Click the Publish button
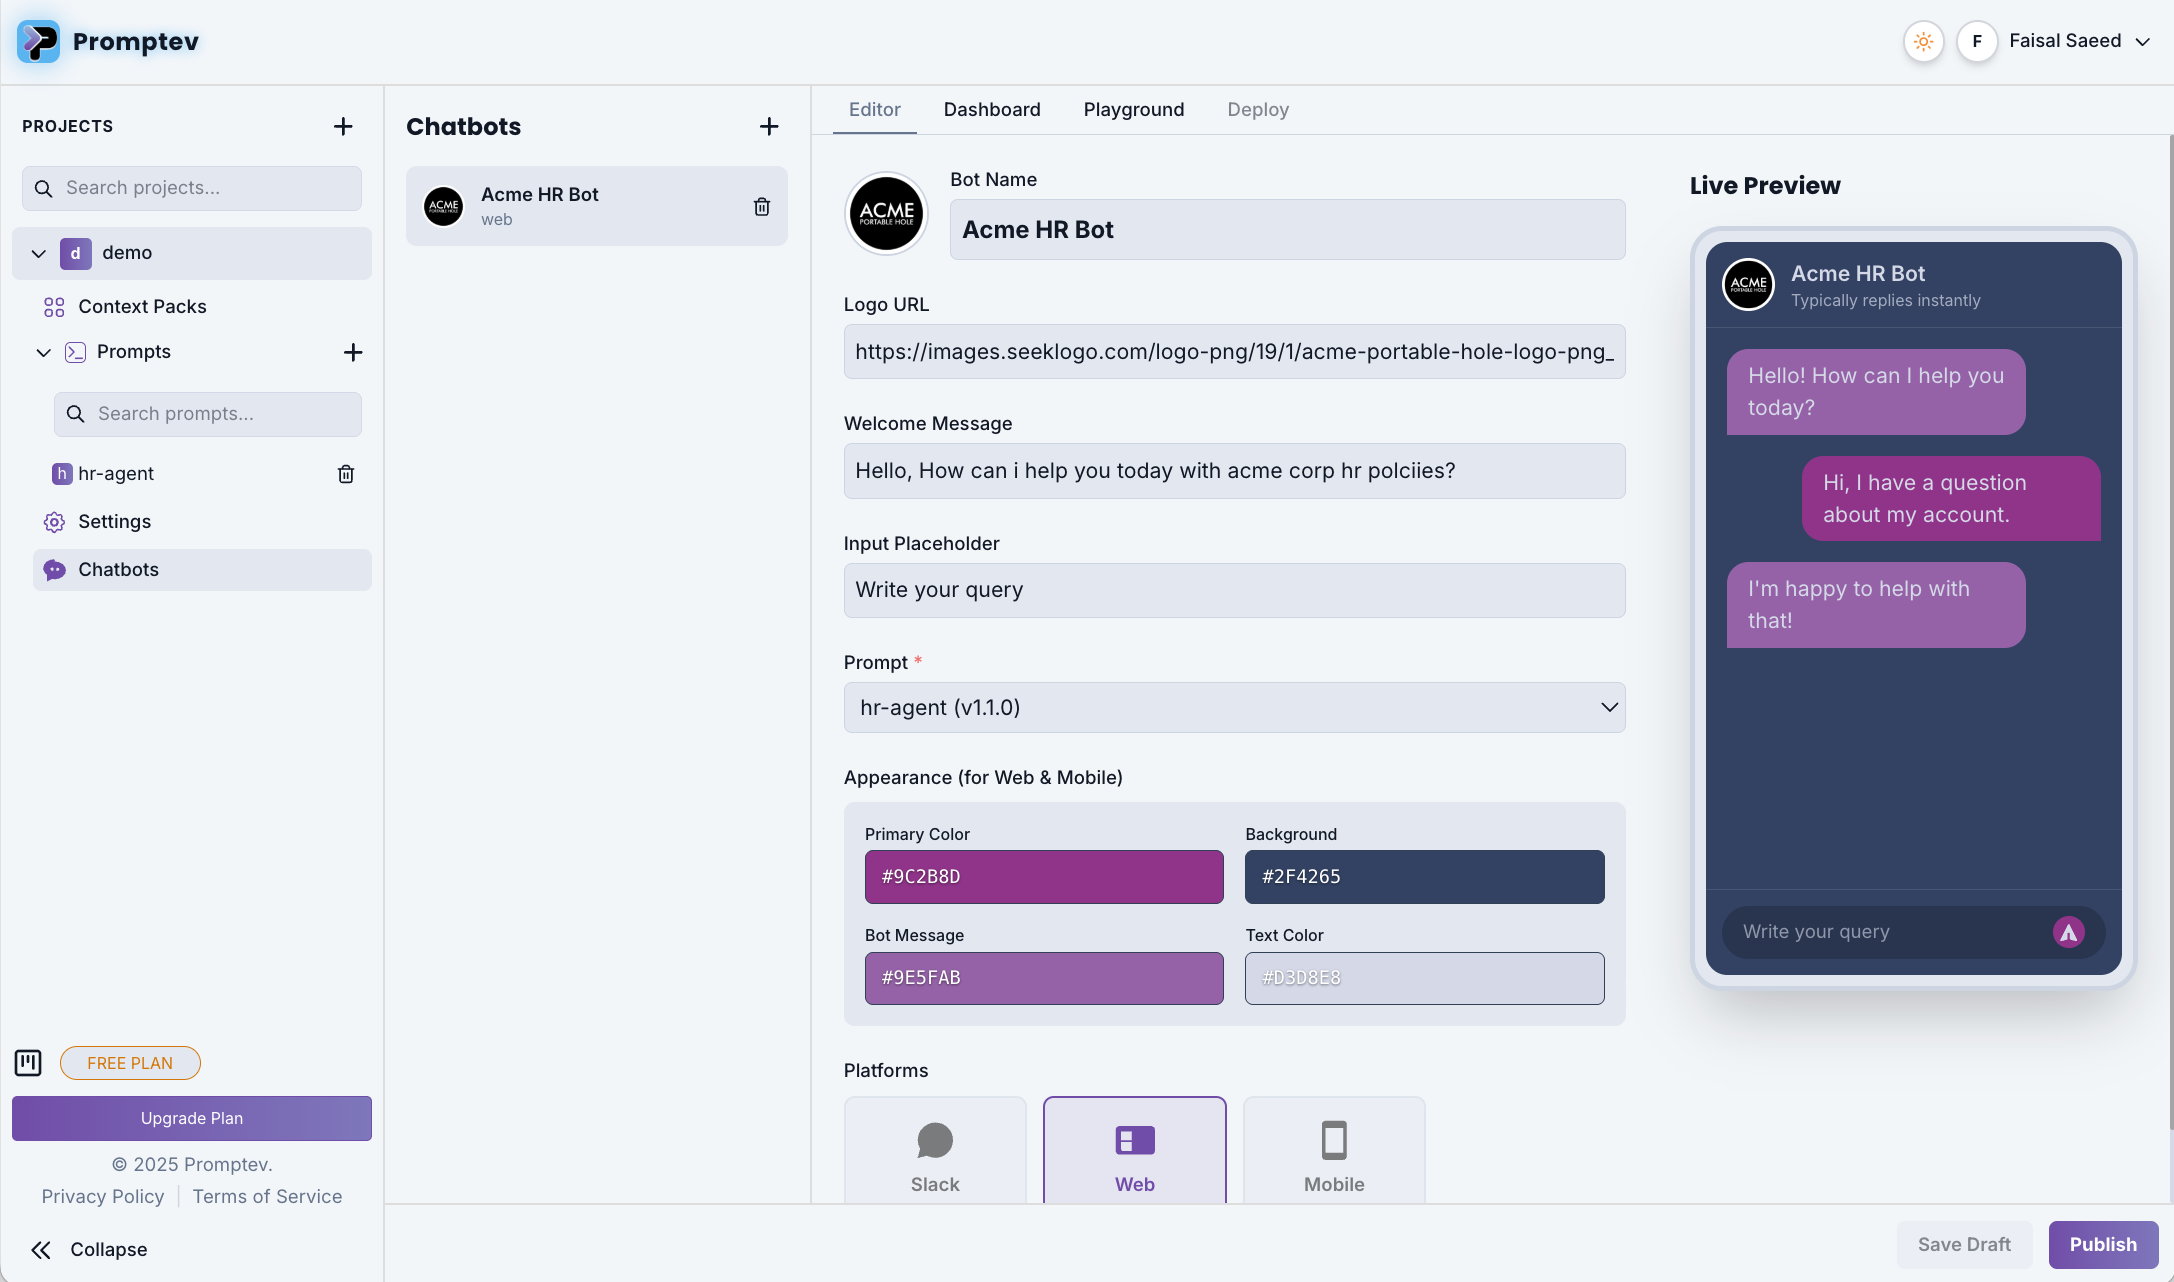Screen dimensions: 2174x1282 pyautogui.click(x=2102, y=1245)
